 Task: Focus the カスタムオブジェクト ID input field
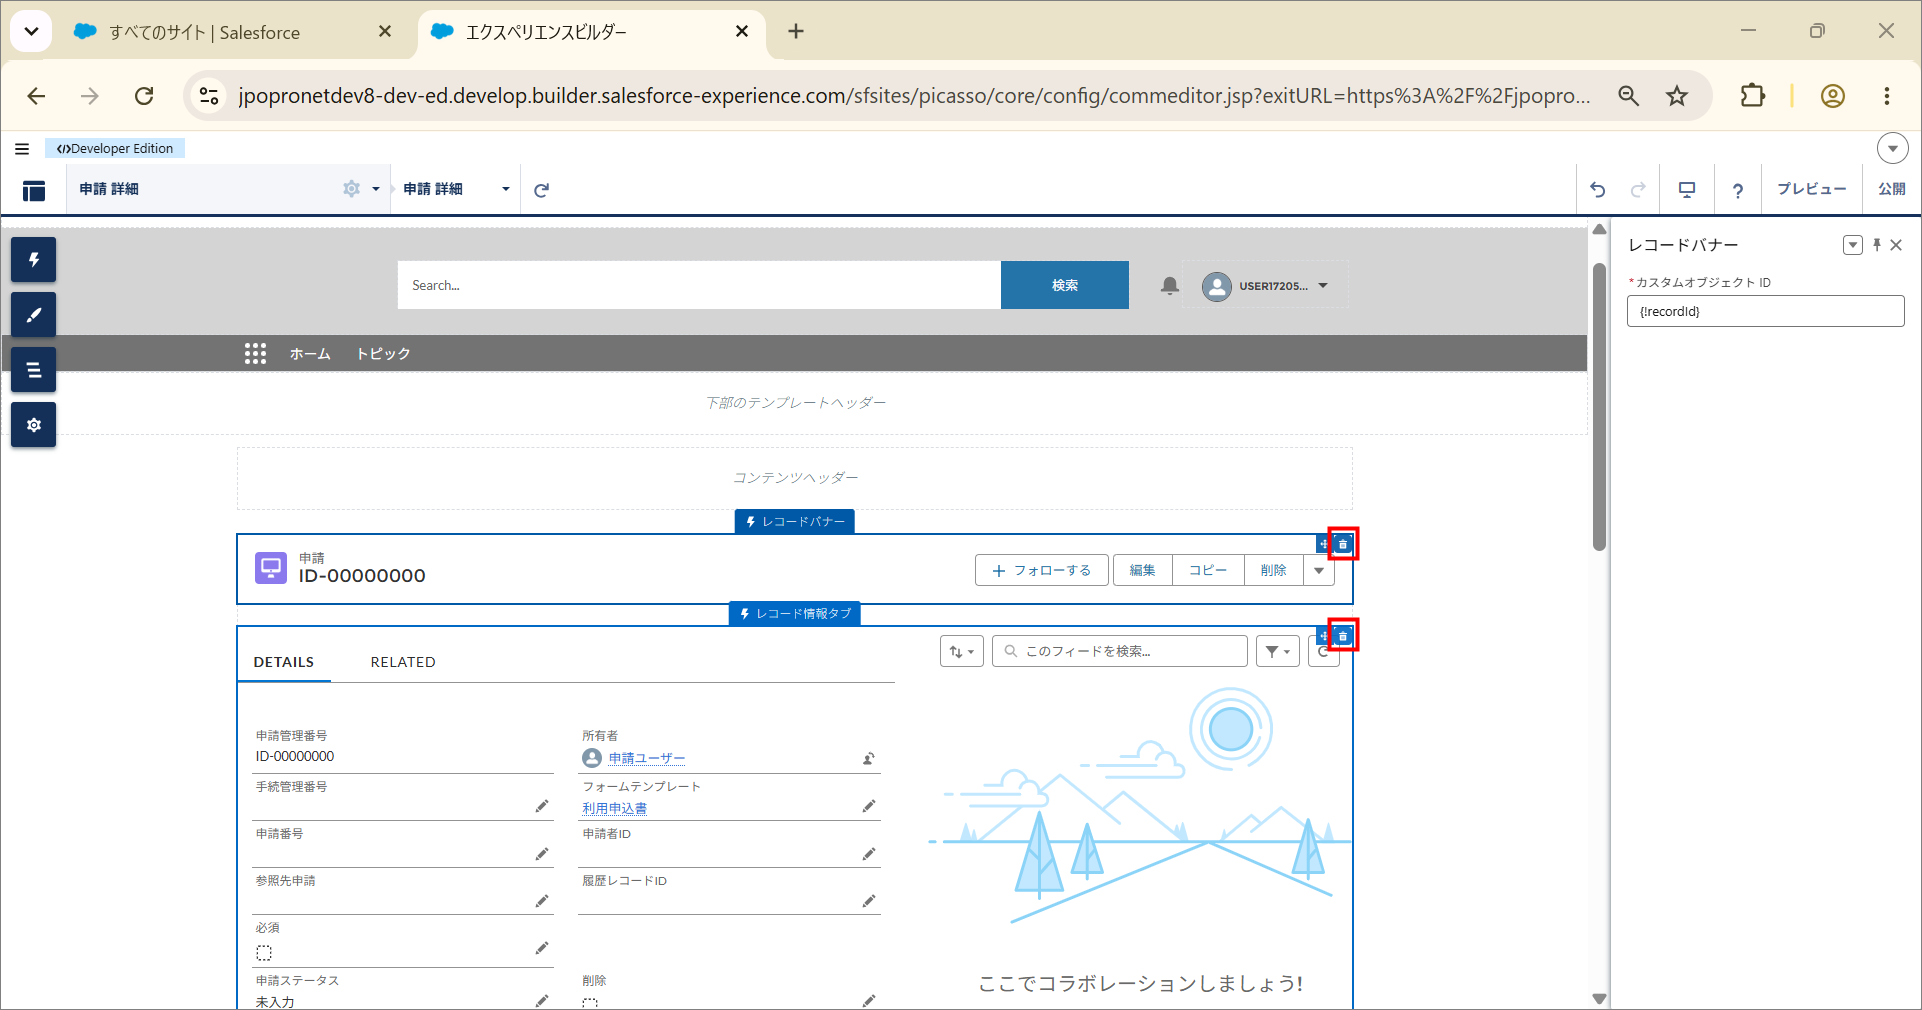tap(1766, 312)
